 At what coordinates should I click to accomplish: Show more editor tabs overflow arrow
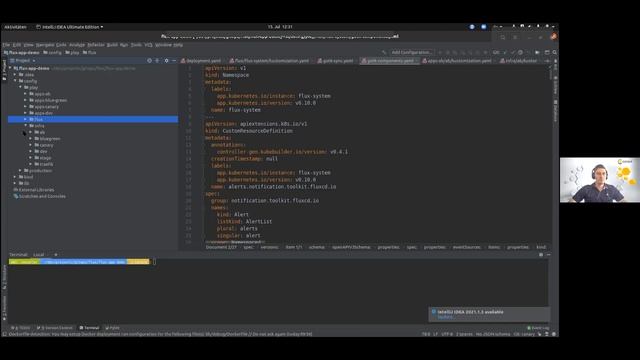click(x=547, y=61)
